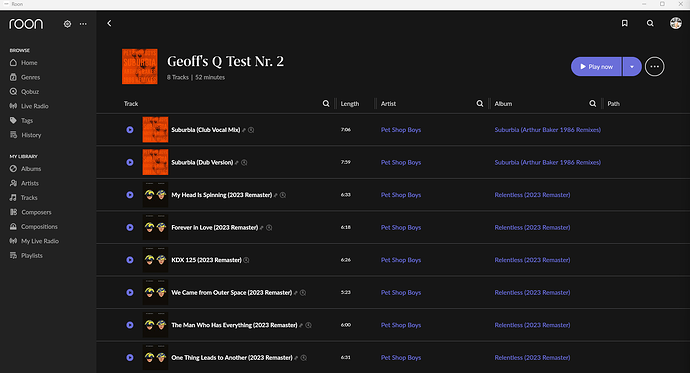Open Pet Shop Boys artist link for Suburbia (Club Vocal Mix)
This screenshot has height=373, width=690.
click(401, 130)
